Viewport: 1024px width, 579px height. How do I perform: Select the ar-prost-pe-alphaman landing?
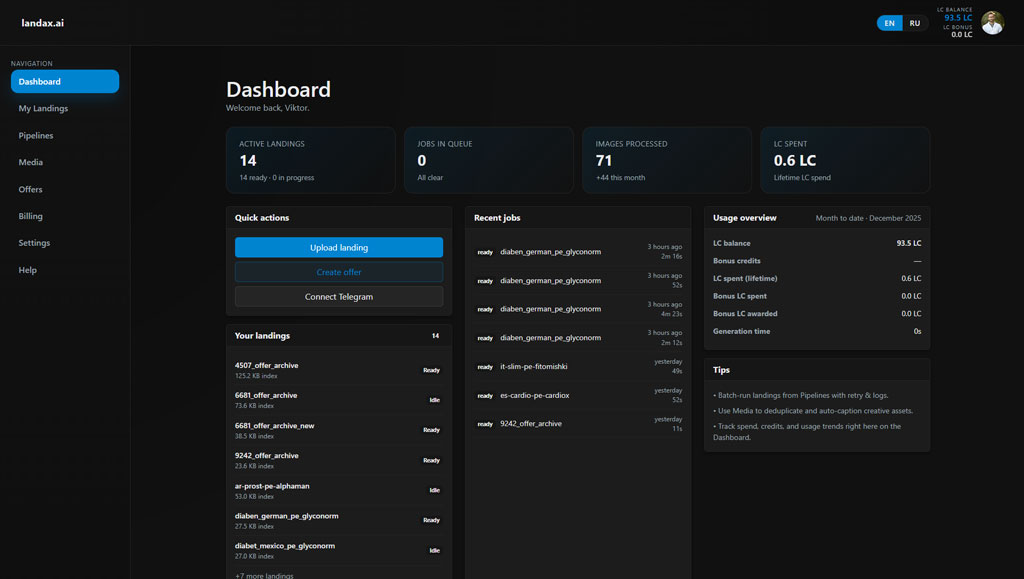(x=272, y=486)
